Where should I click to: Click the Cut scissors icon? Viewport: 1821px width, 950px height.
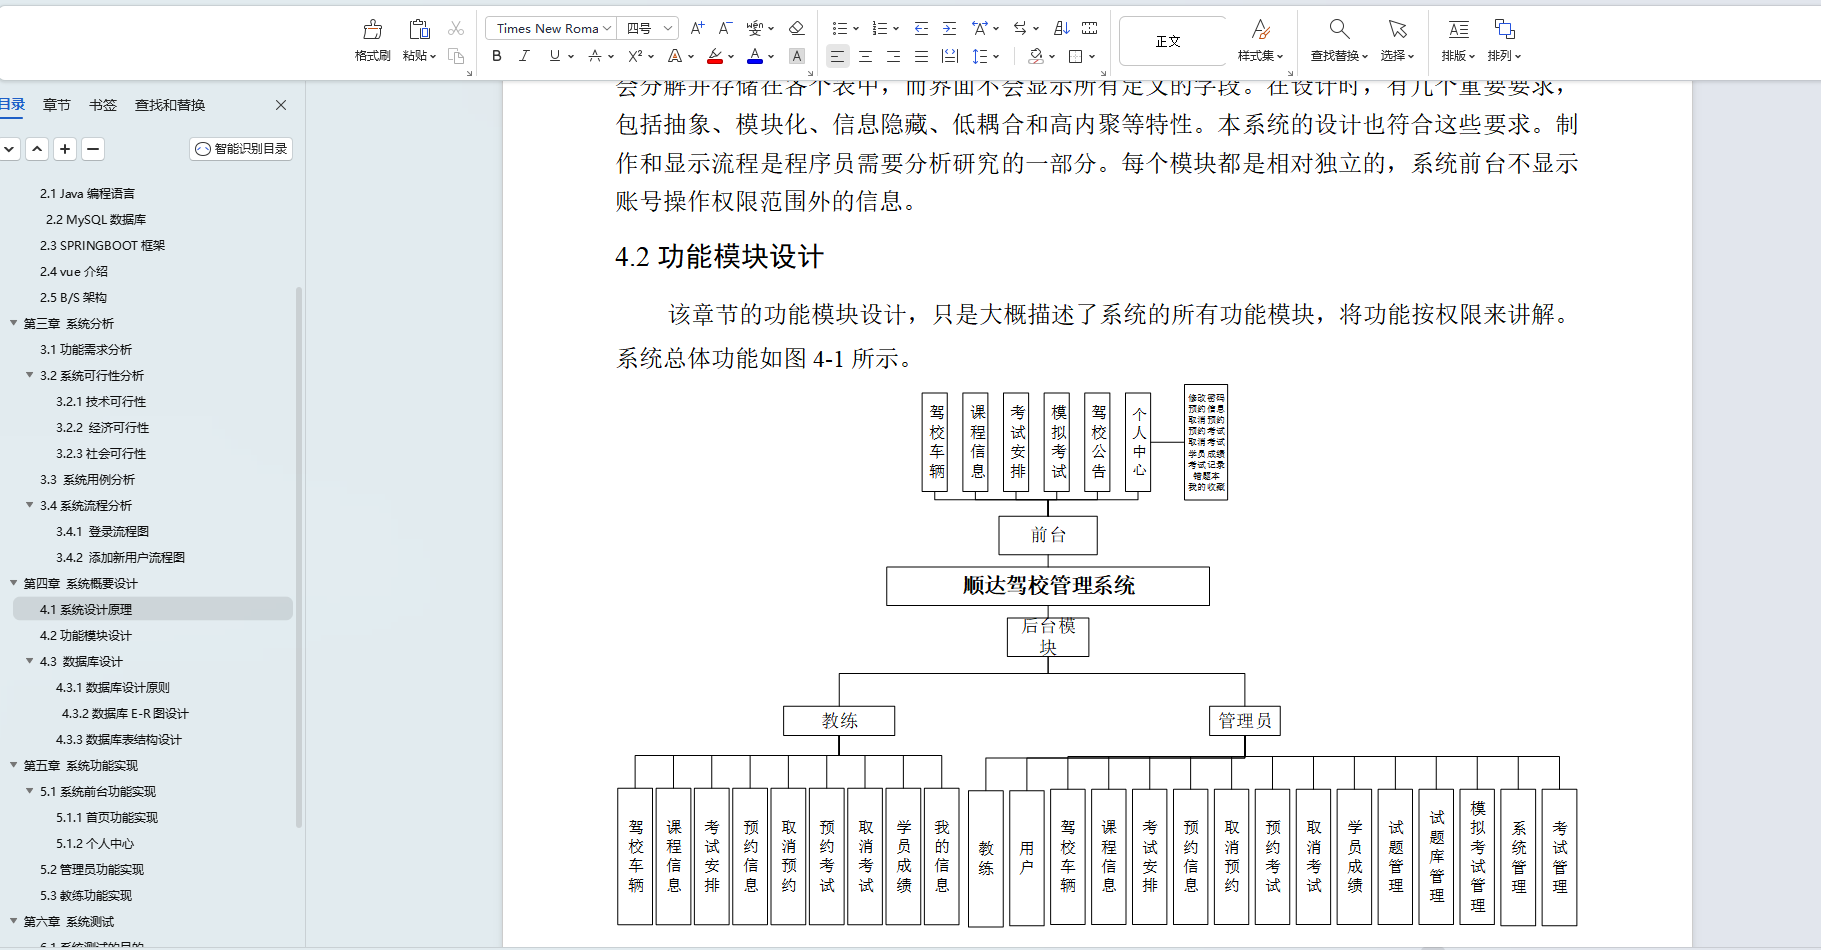click(x=456, y=29)
